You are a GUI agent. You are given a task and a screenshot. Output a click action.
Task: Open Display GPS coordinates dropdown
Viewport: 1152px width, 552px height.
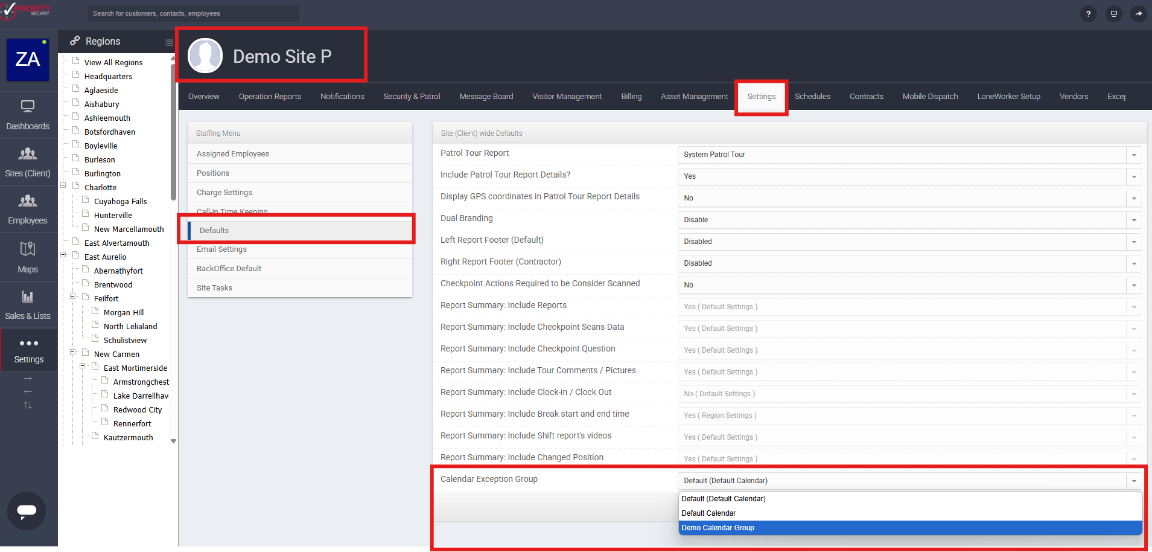coord(910,198)
